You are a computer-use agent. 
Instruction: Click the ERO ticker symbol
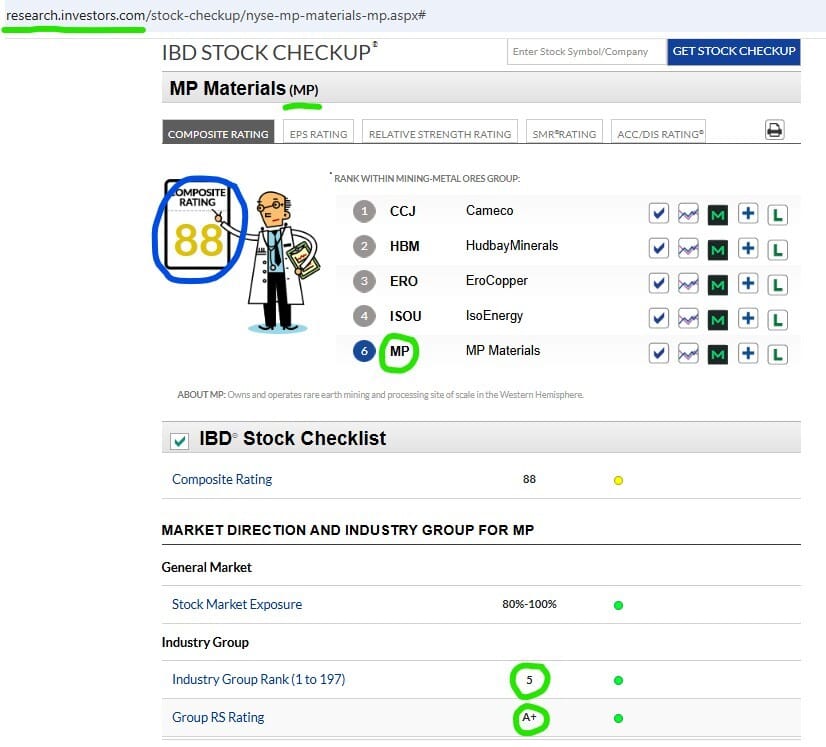[404, 281]
